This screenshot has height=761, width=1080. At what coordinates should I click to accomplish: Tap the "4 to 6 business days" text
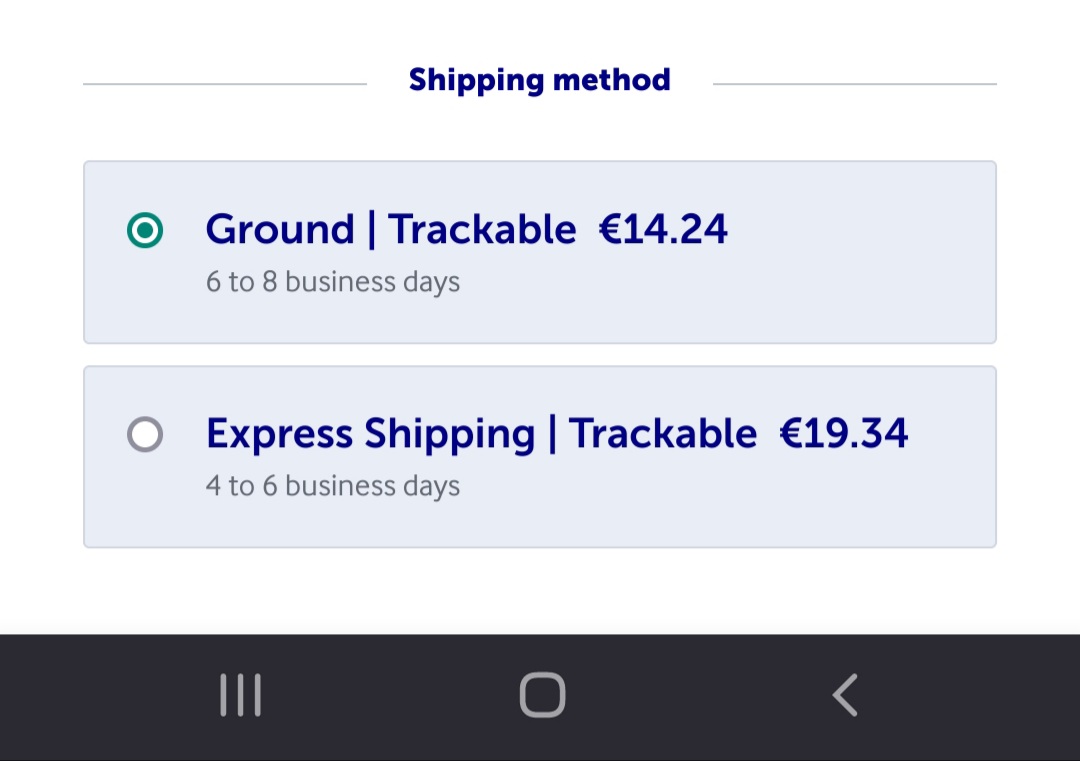pos(333,486)
